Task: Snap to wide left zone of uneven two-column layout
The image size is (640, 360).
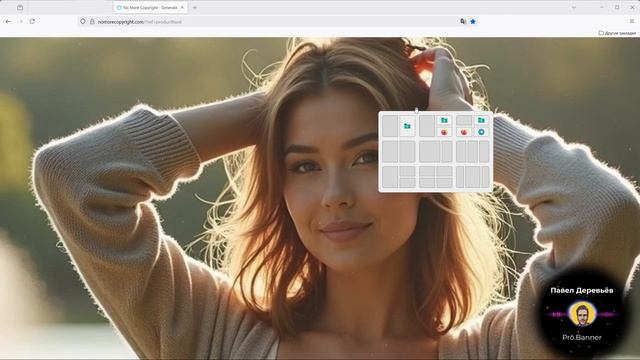Action: click(430, 152)
